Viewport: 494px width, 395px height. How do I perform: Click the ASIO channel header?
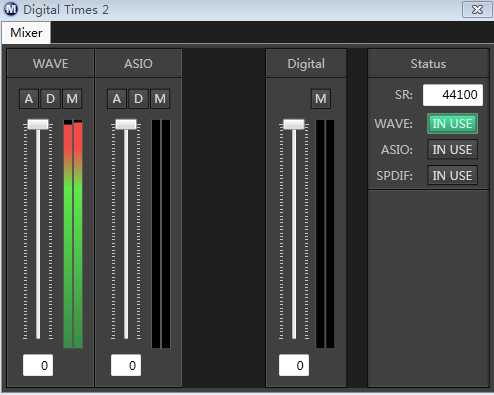(x=138, y=63)
